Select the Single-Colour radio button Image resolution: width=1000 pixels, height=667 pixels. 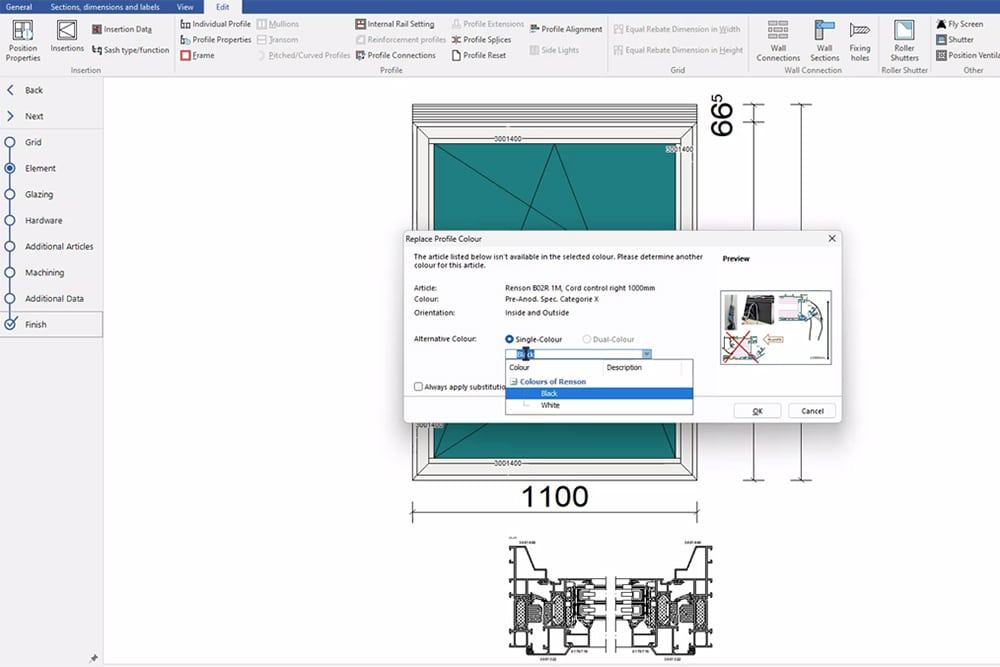click(x=510, y=340)
